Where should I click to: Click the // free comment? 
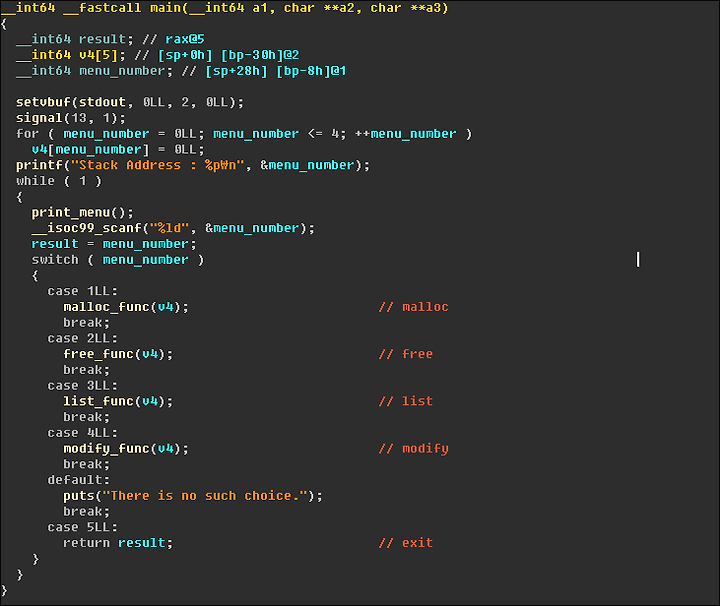click(x=406, y=354)
